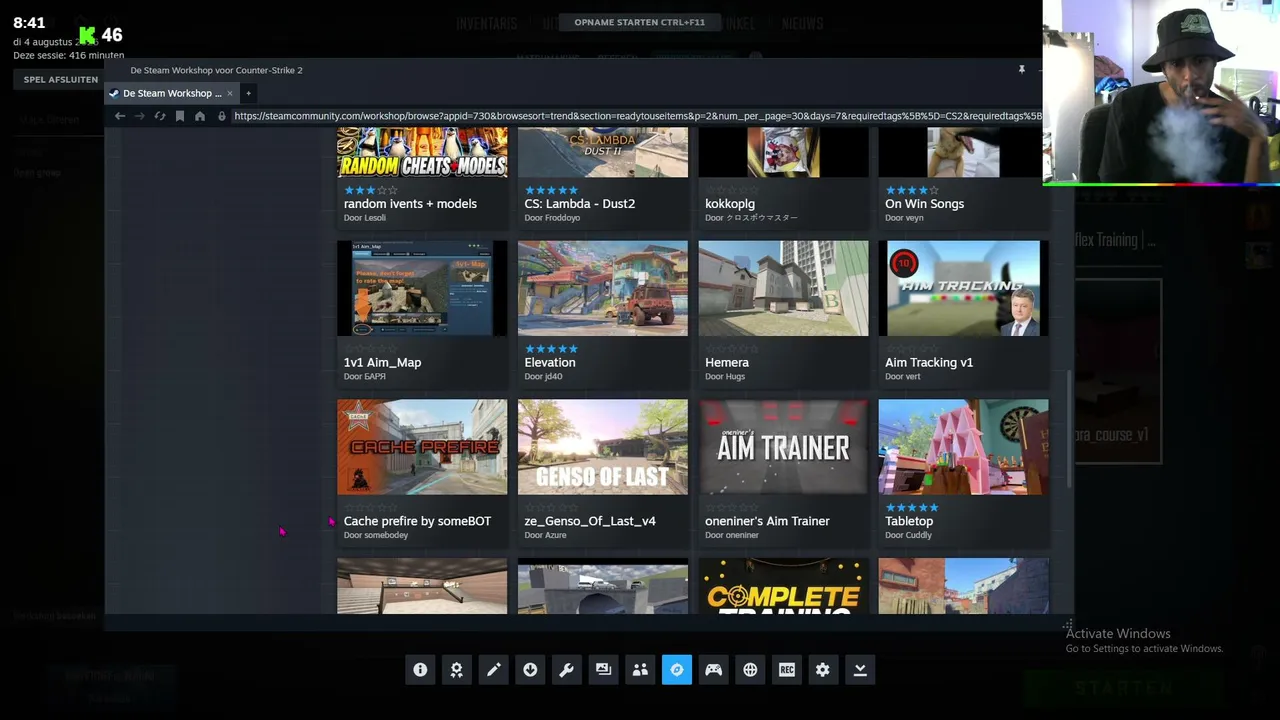Go forward in the overlay browser
1280x720 pixels.
(x=139, y=116)
